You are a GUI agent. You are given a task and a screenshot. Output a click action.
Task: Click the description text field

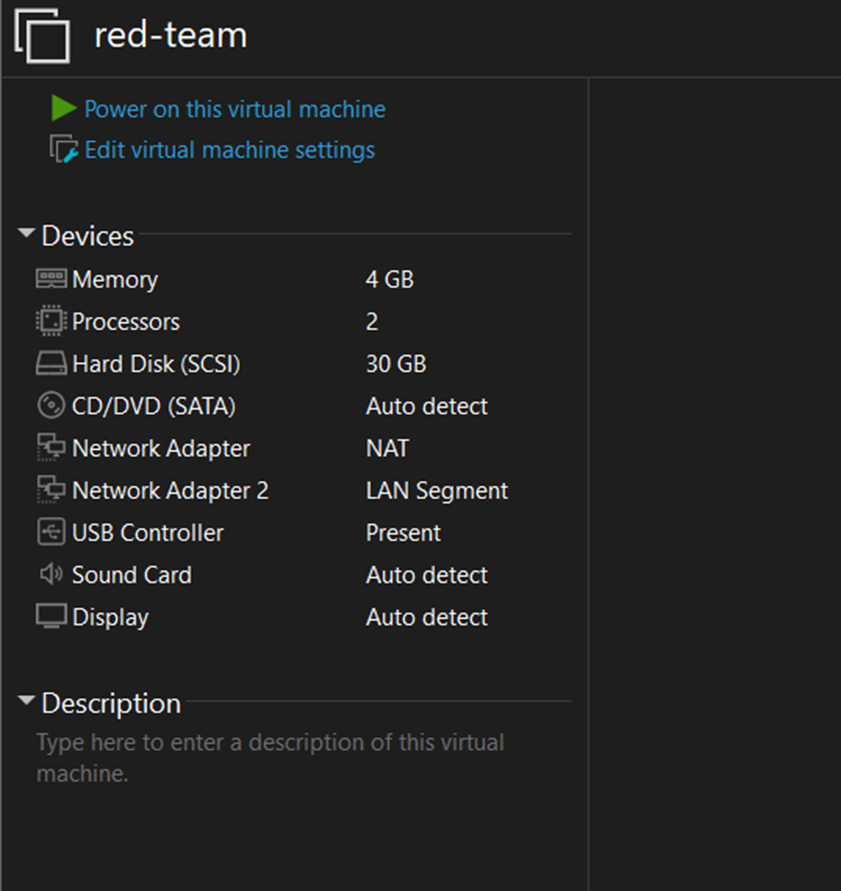click(x=270, y=758)
